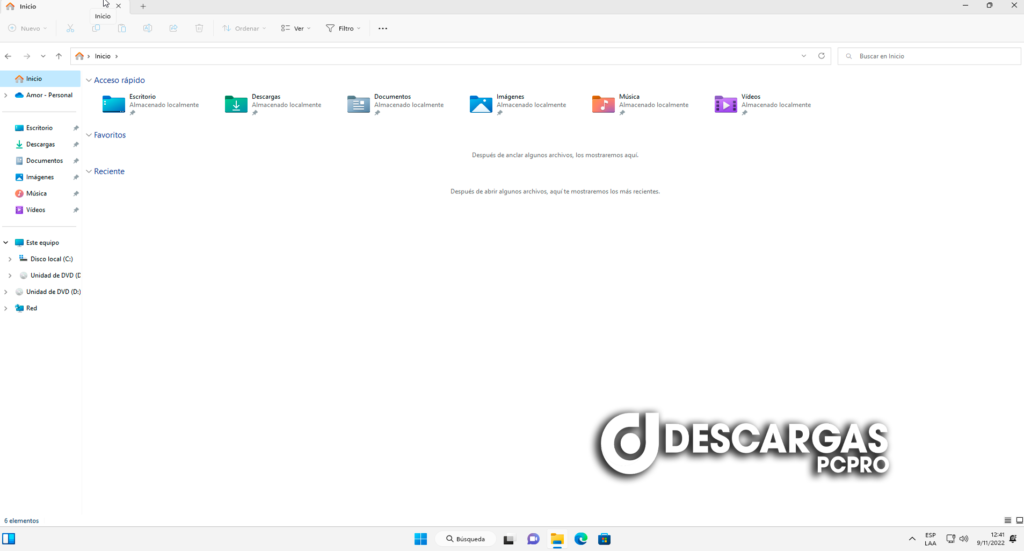
Task: Collapse the Acceso rápido section
Action: [x=88, y=80]
